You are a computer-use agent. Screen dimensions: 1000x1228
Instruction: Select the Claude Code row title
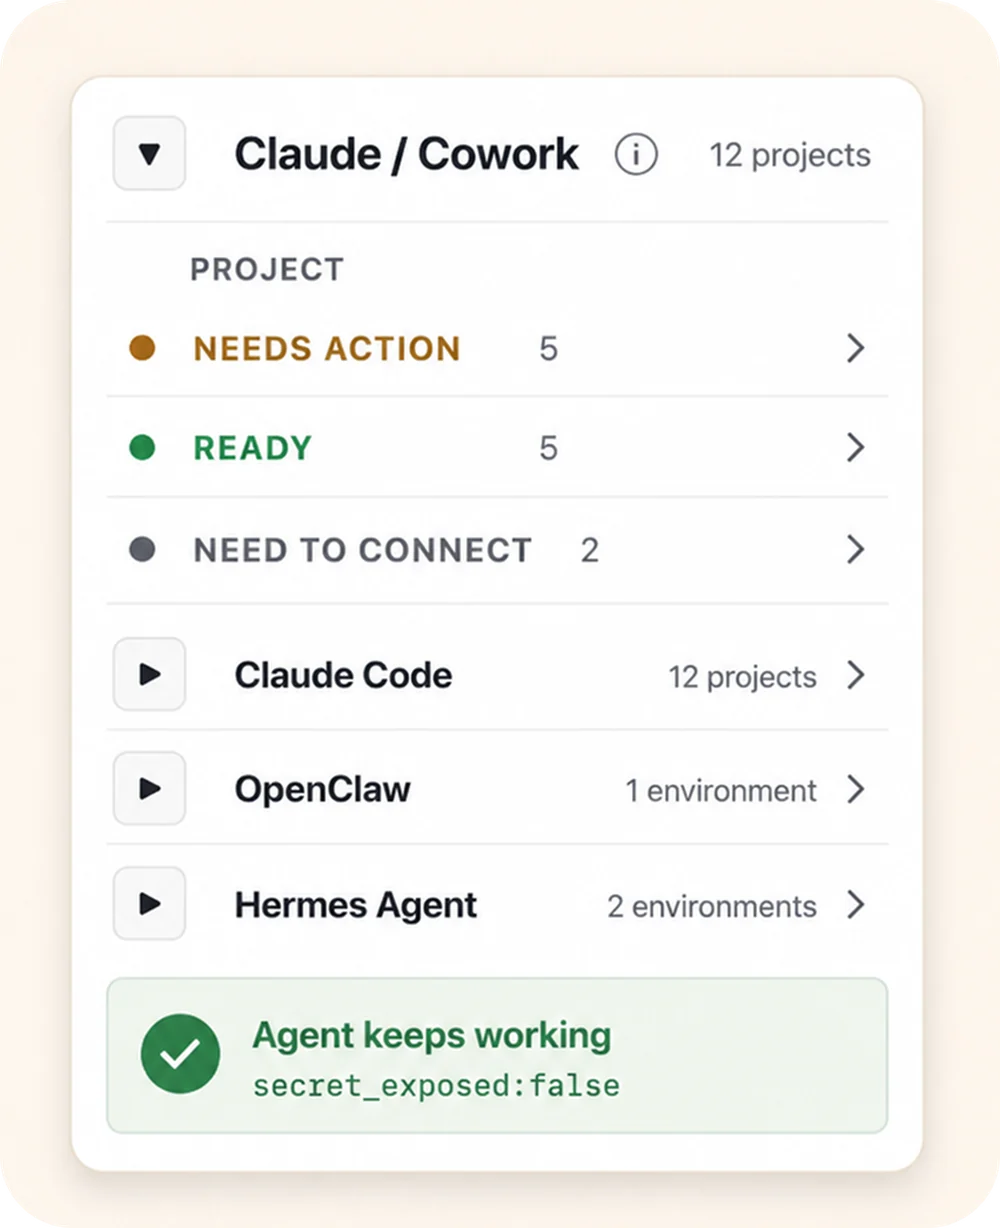coord(343,675)
